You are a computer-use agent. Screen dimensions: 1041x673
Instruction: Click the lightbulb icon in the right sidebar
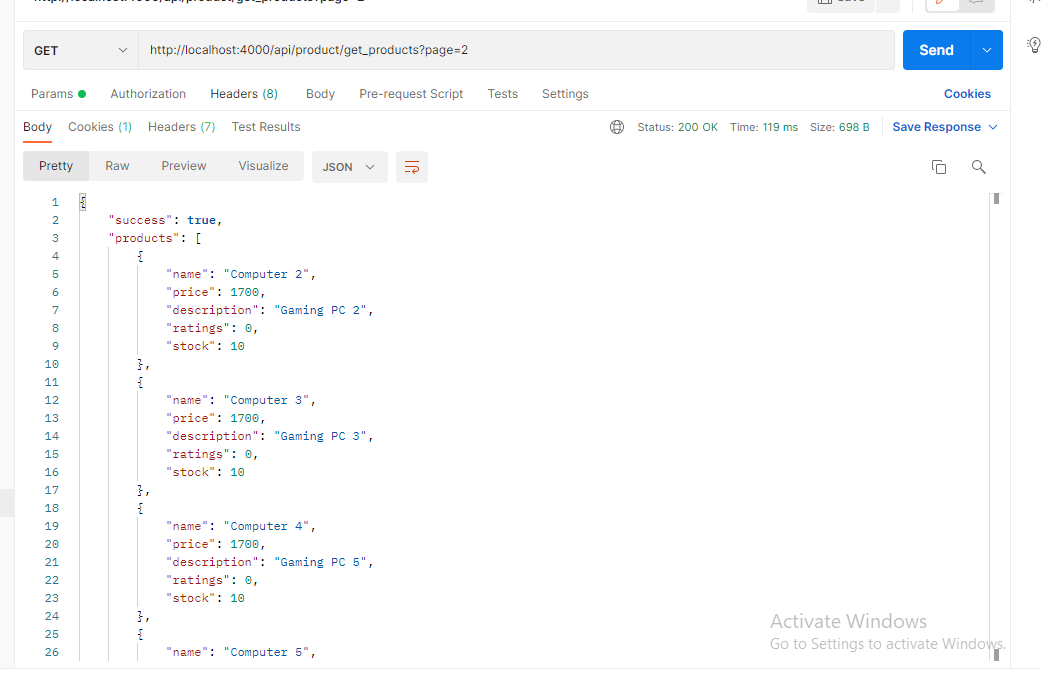tap(1034, 45)
